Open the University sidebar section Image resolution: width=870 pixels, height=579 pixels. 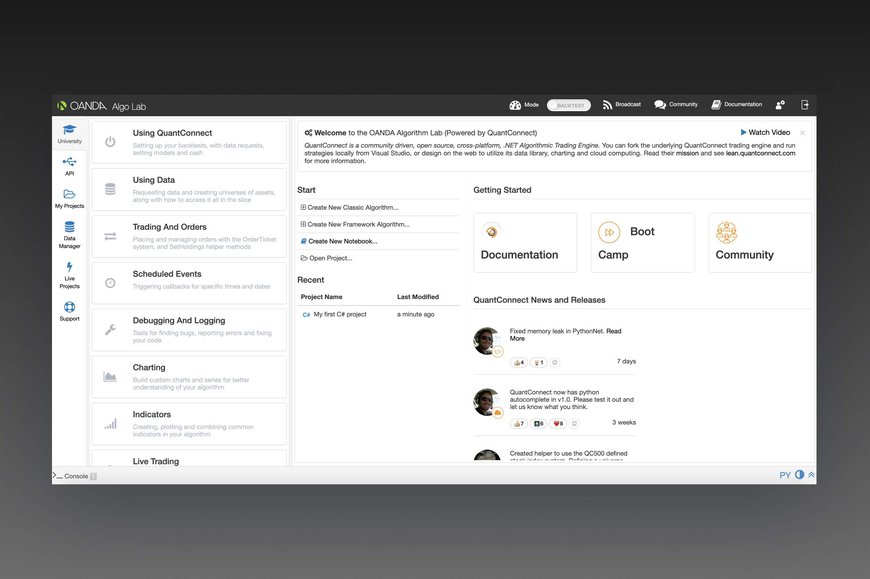(69, 133)
